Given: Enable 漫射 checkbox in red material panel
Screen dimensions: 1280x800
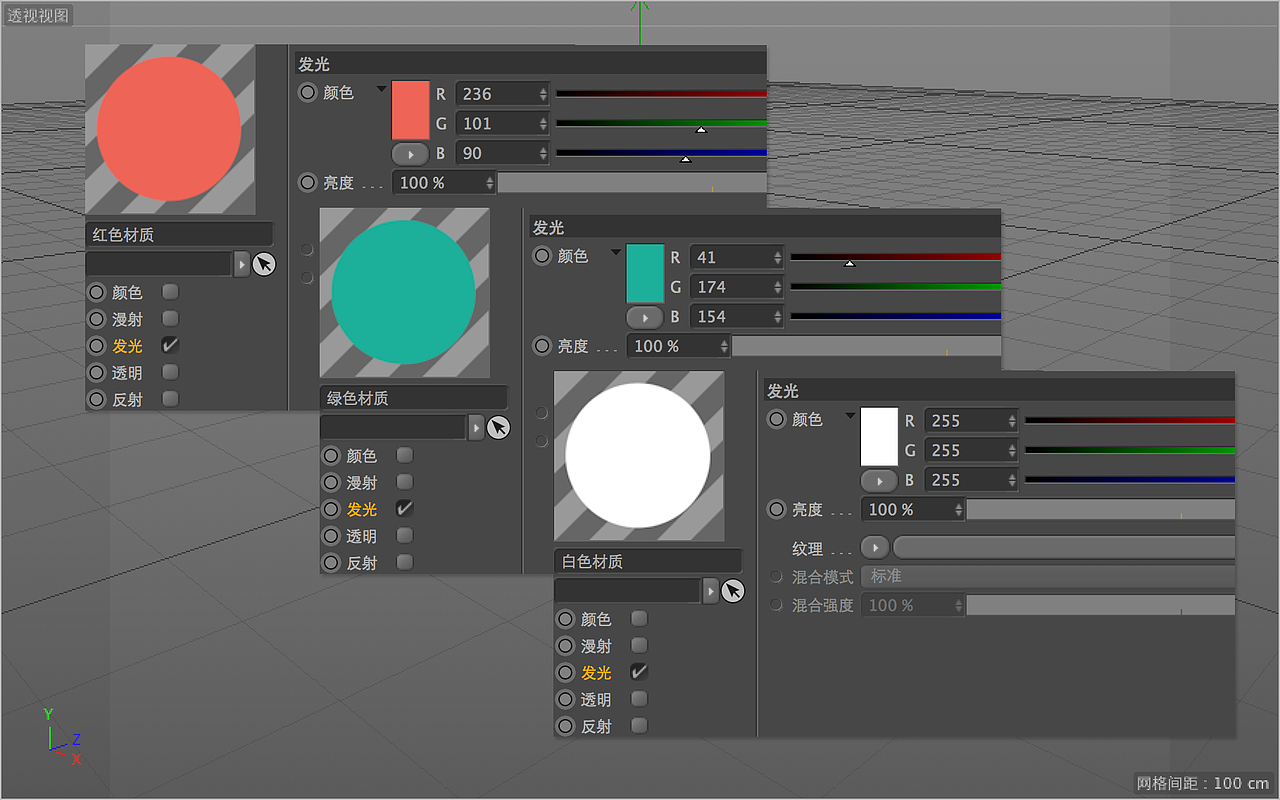Looking at the screenshot, I should point(170,318).
